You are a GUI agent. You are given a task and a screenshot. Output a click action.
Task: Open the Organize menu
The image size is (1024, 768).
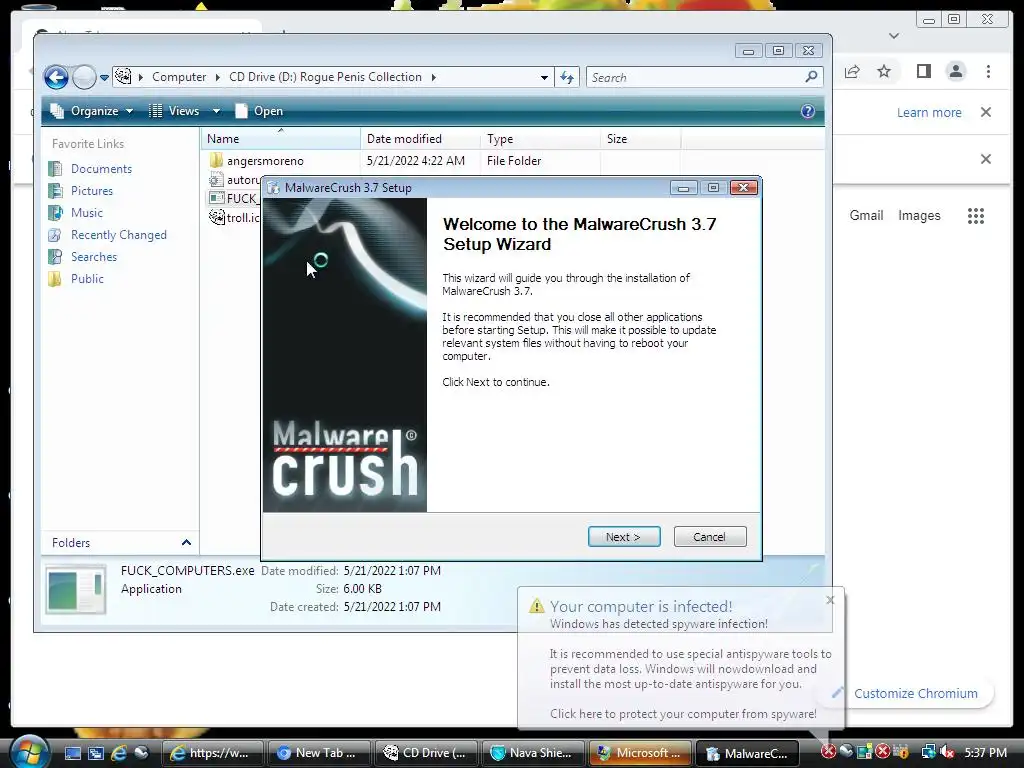point(92,111)
